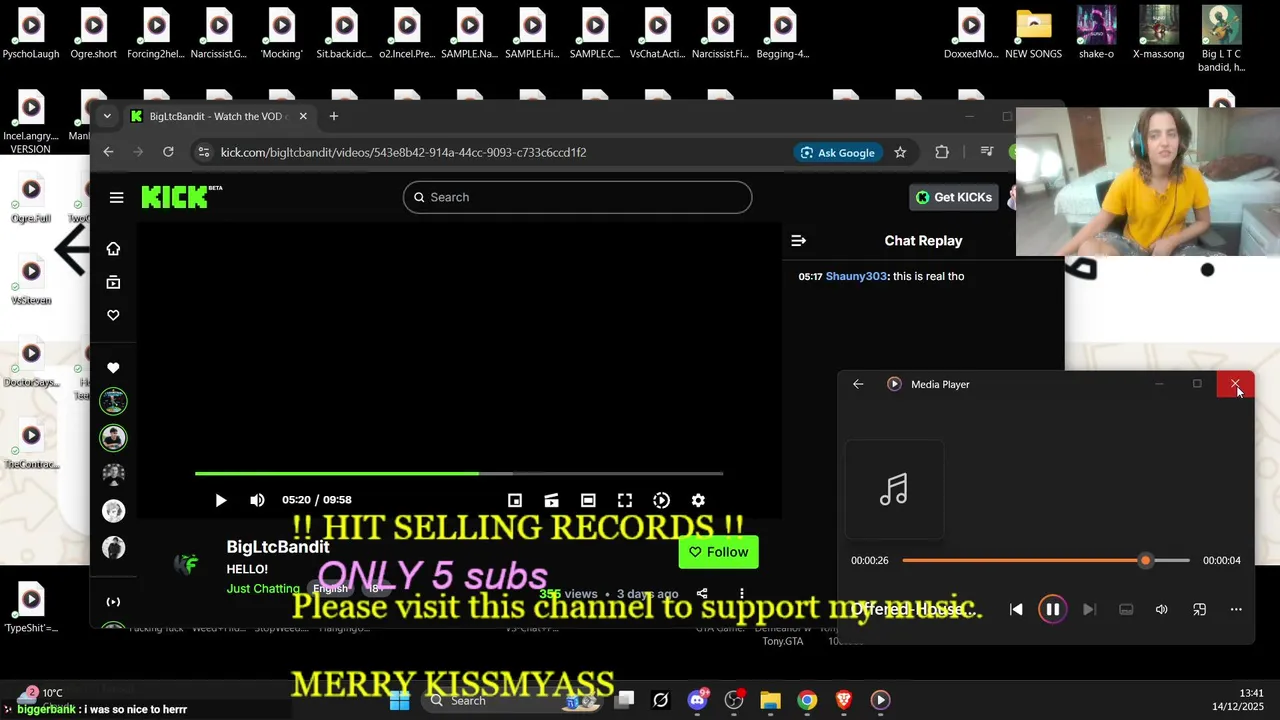Open Brave browser from the taskbar
Screen dimensions: 1280x720
tap(843, 700)
